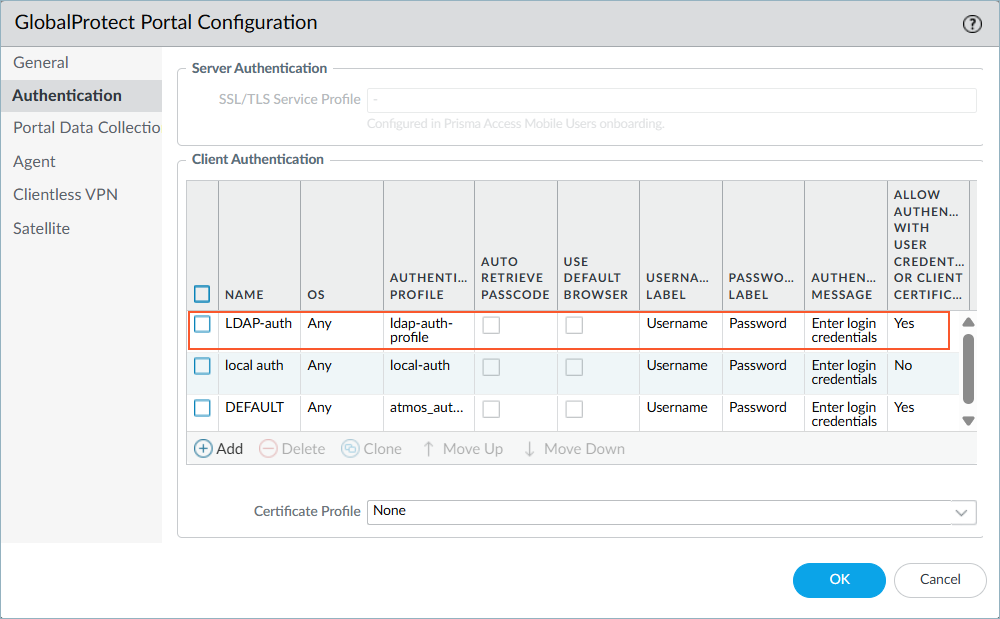Switch to the General tab

point(41,62)
